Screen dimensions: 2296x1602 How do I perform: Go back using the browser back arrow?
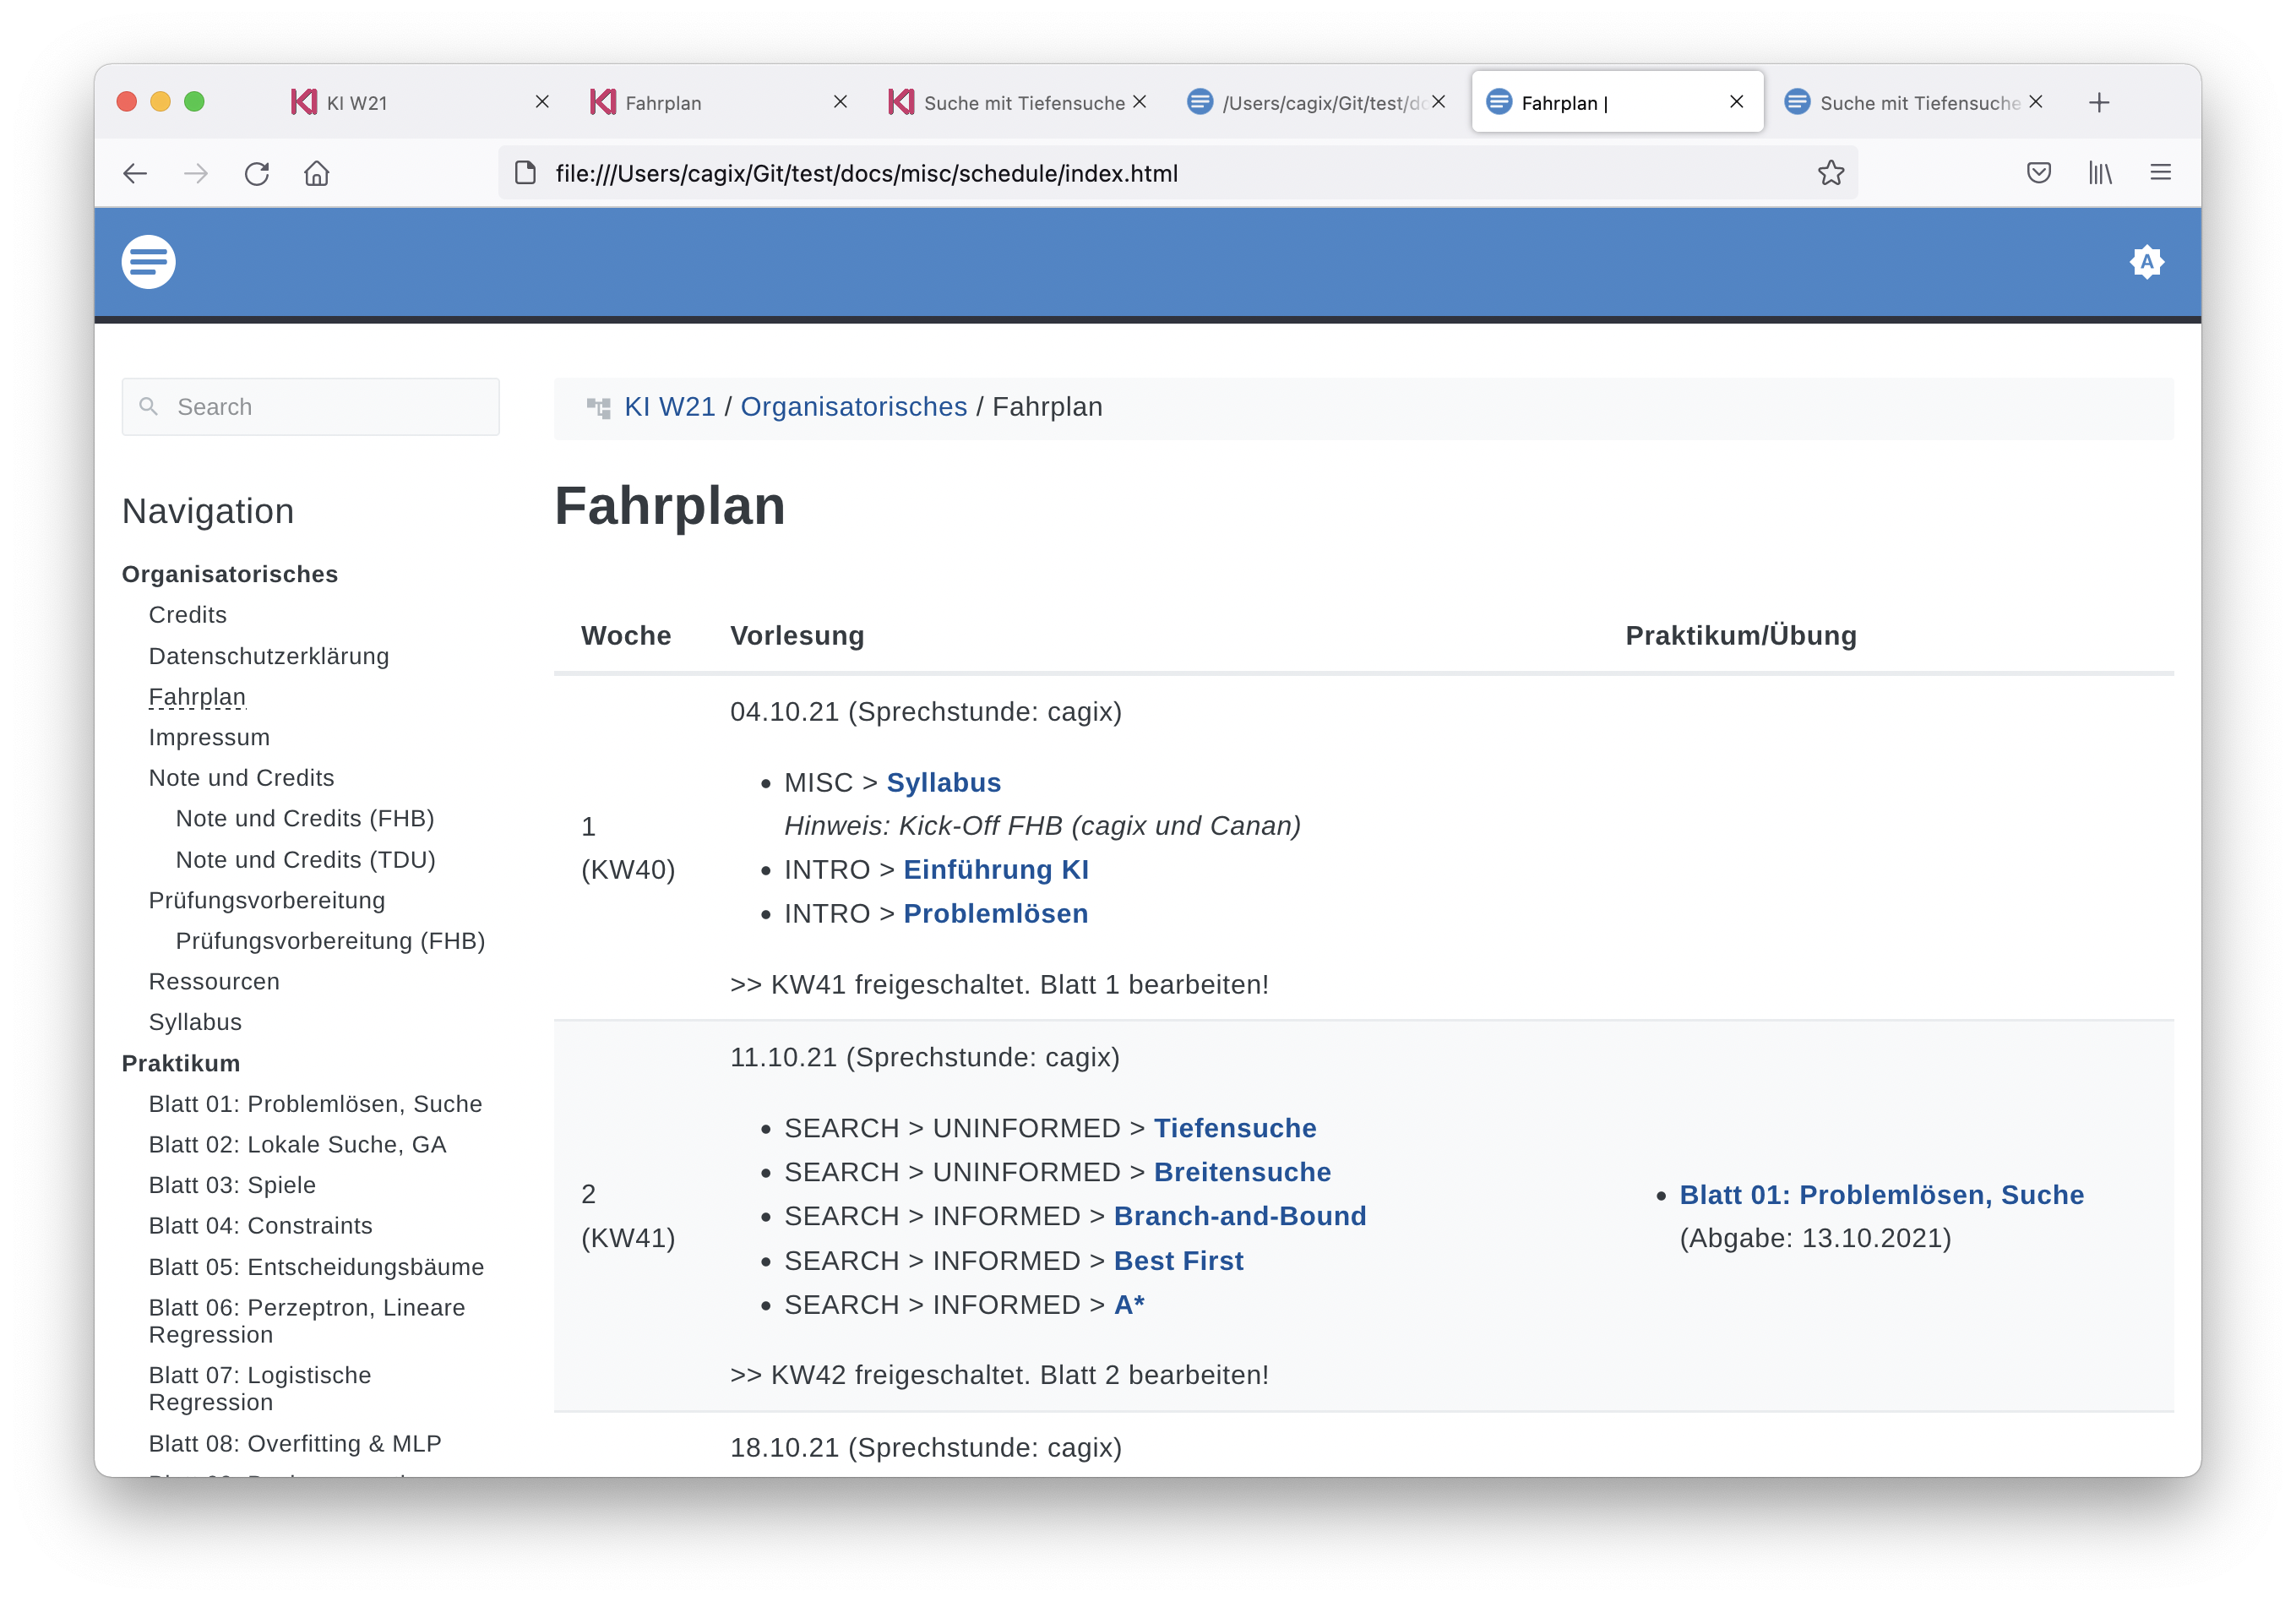(135, 173)
